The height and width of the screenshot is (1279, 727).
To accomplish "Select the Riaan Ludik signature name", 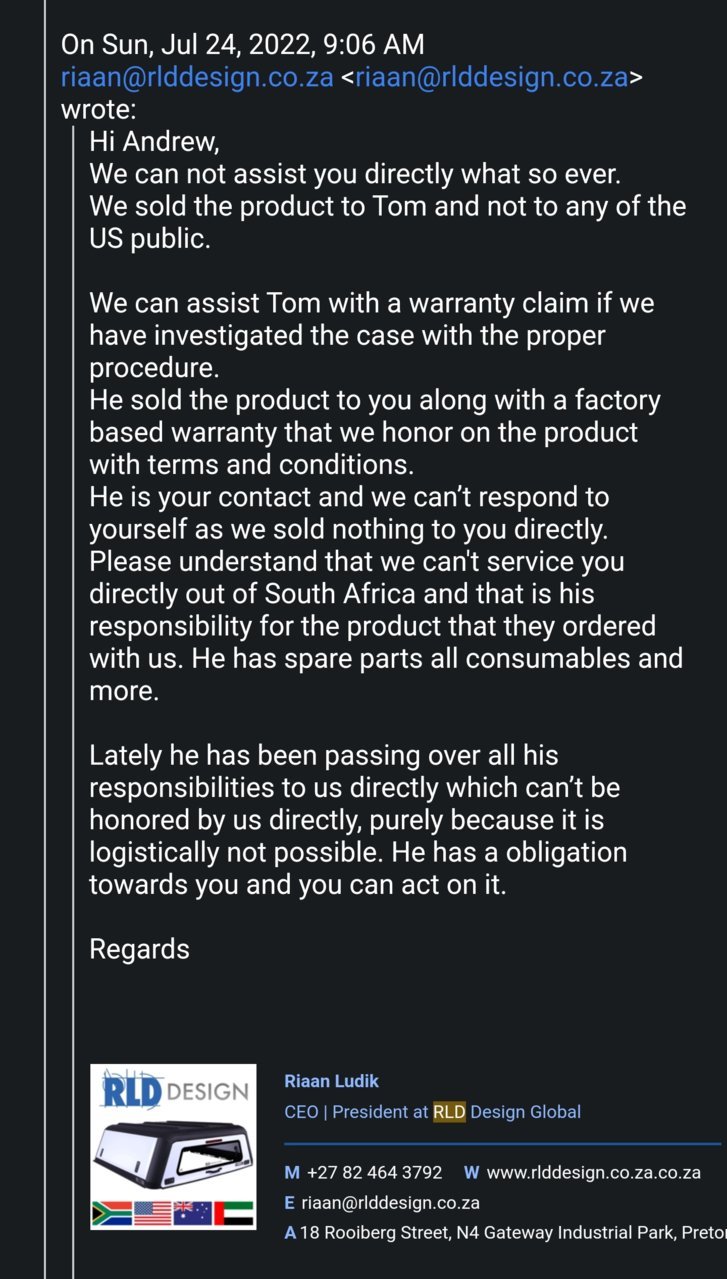I will (332, 1081).
